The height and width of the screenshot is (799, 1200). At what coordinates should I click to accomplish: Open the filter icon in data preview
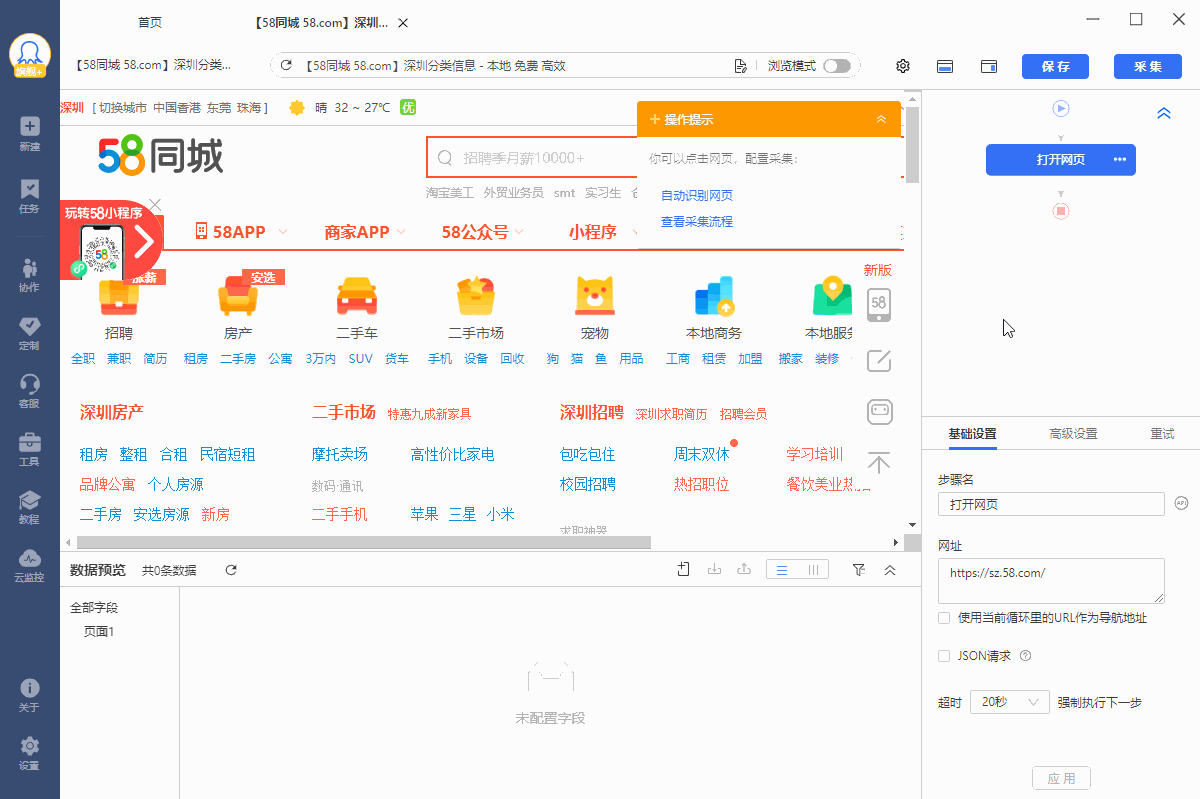tap(859, 569)
